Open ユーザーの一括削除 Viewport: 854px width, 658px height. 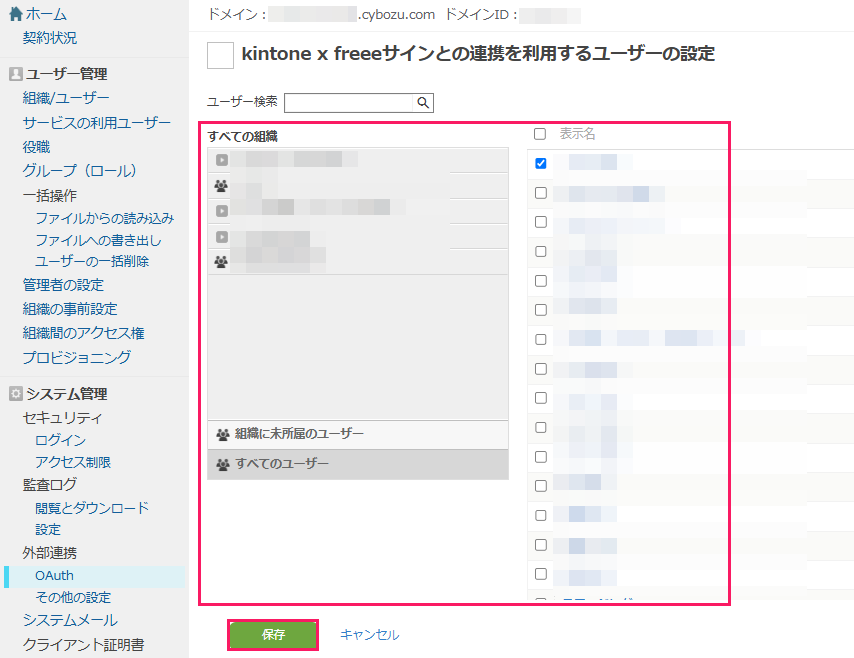[92, 261]
